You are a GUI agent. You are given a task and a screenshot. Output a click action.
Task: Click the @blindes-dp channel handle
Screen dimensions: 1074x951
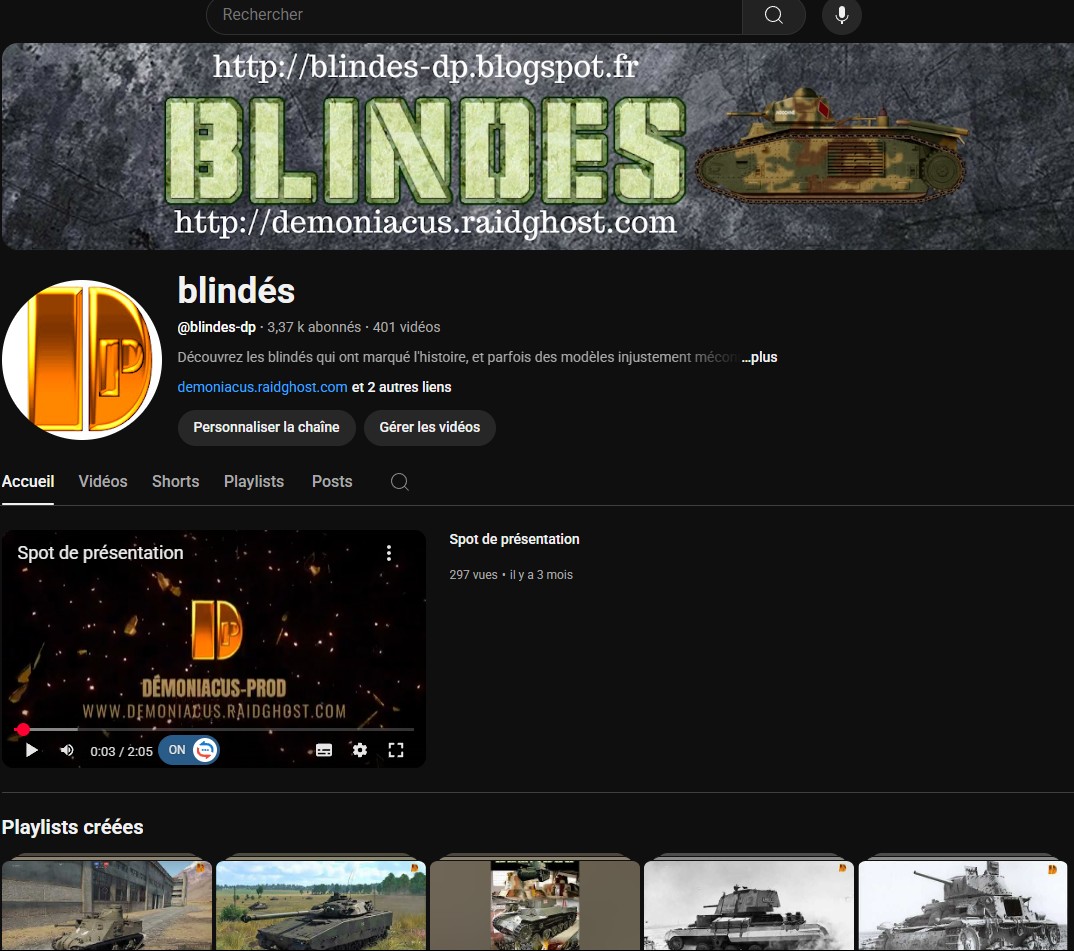click(216, 328)
